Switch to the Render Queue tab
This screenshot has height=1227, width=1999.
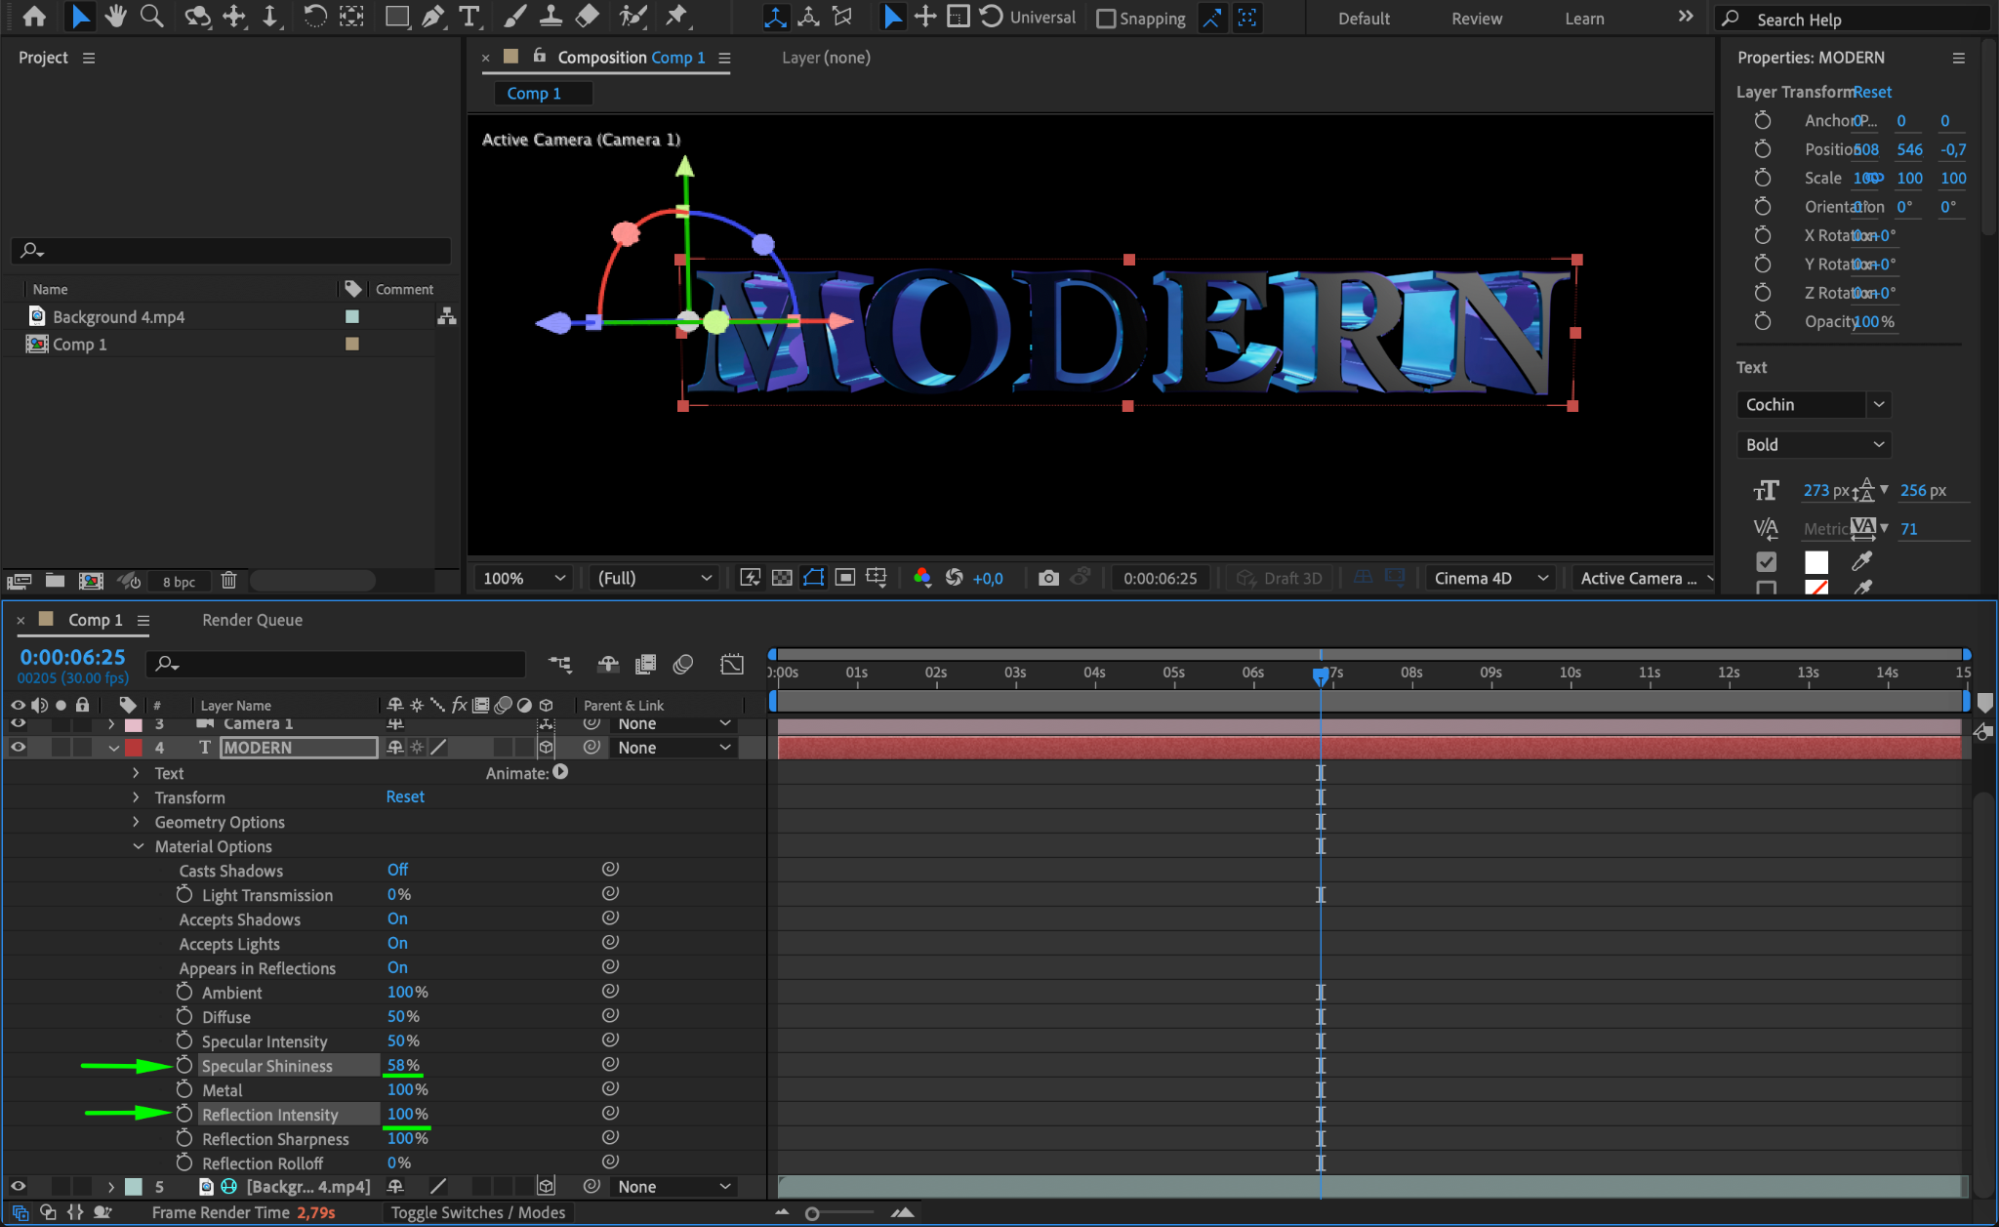pyautogui.click(x=252, y=620)
